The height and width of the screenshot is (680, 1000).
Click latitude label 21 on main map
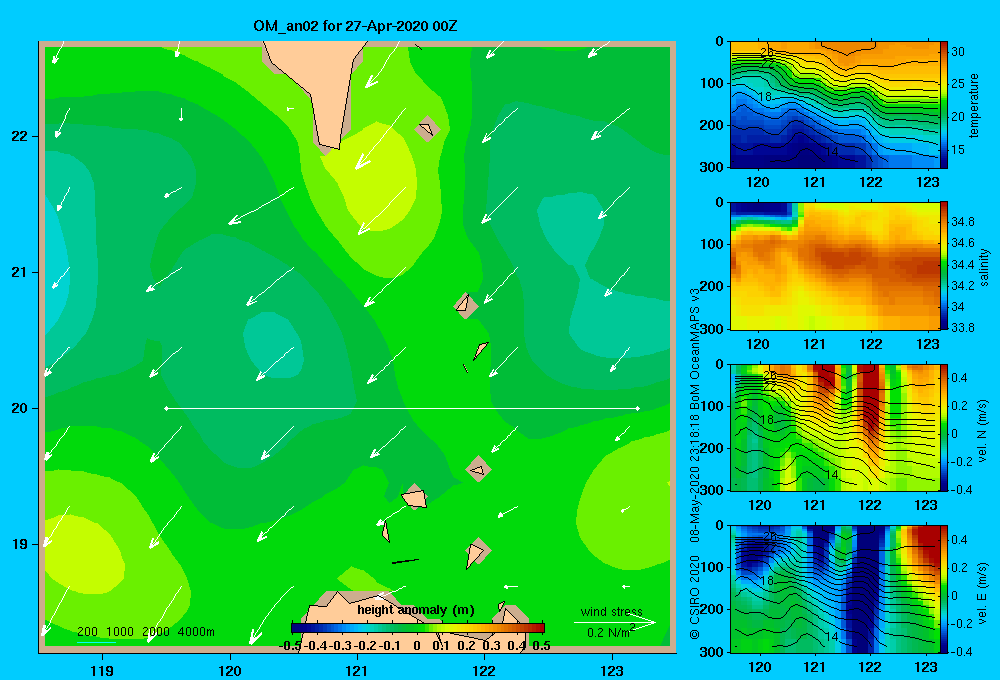click(x=20, y=272)
